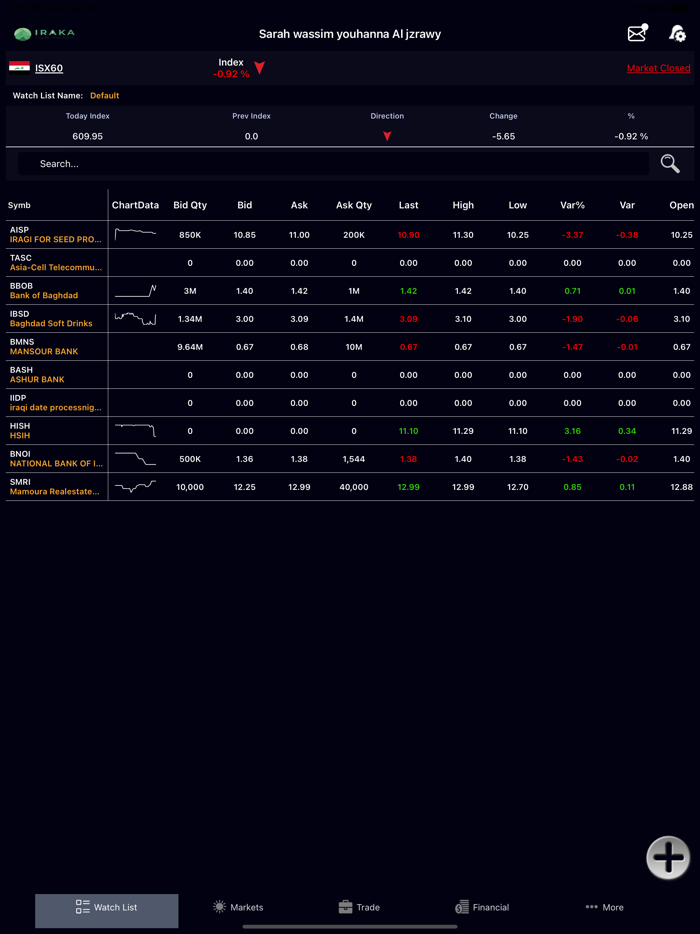Viewport: 700px width, 934px height.
Task: Open the HISH mini chart
Action: coord(135,430)
